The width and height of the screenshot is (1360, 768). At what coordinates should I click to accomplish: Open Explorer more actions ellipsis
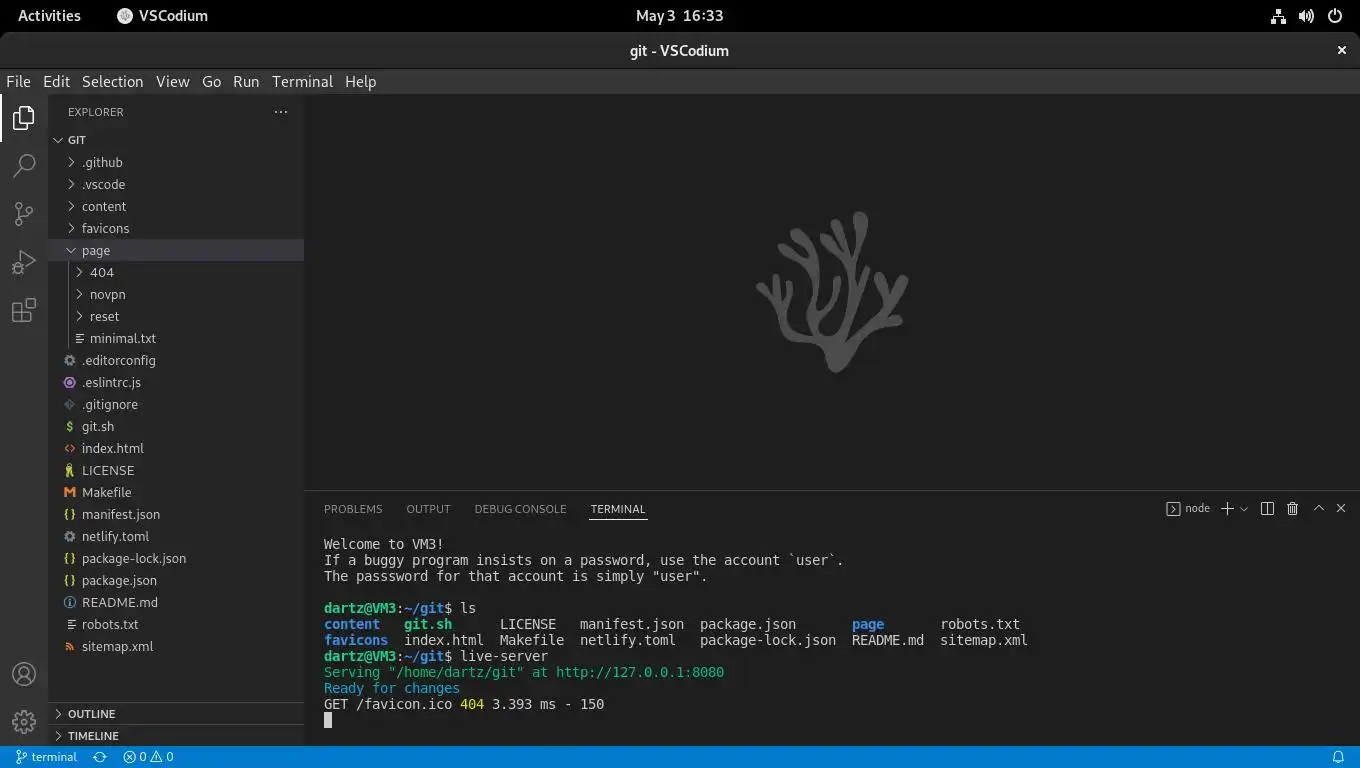coord(281,112)
